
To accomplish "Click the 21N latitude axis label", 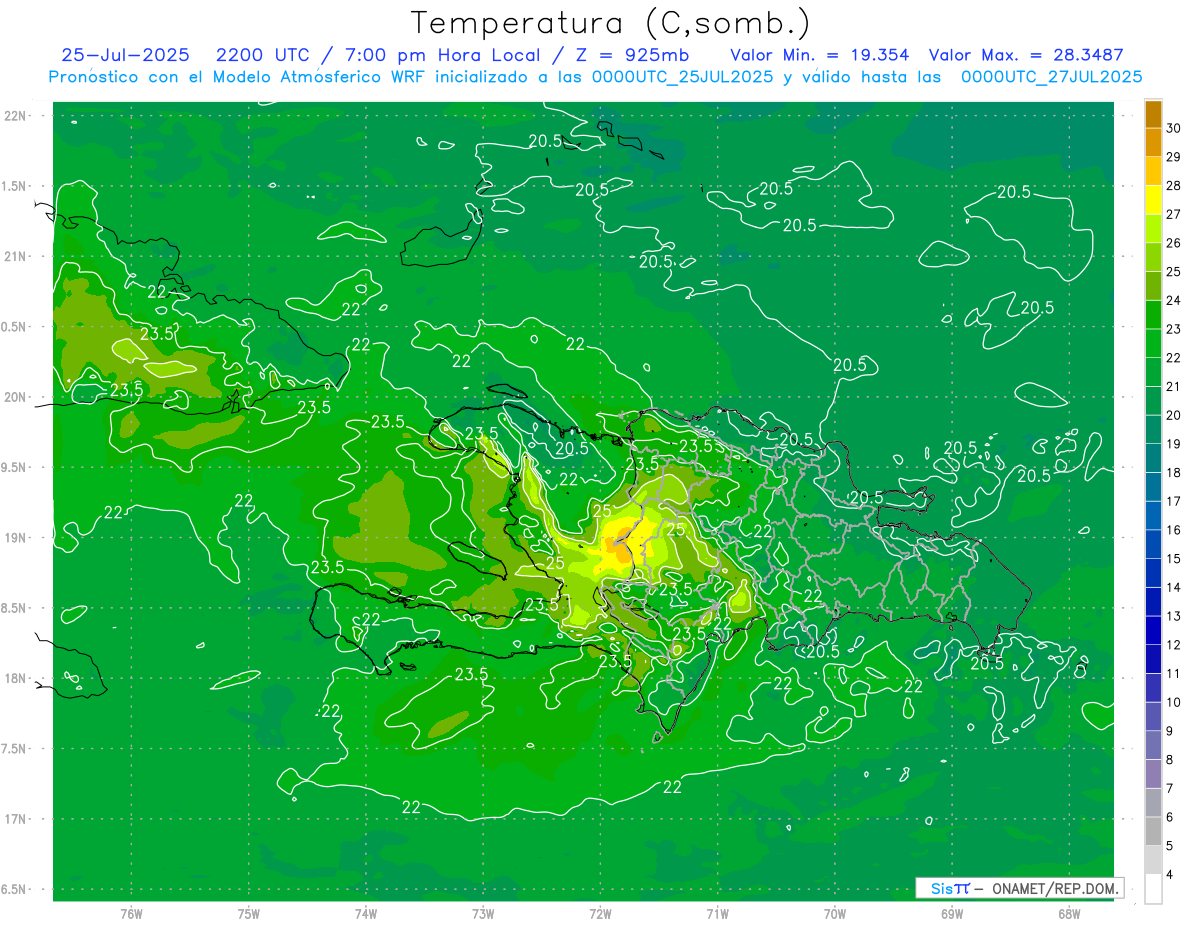I will [x=16, y=256].
